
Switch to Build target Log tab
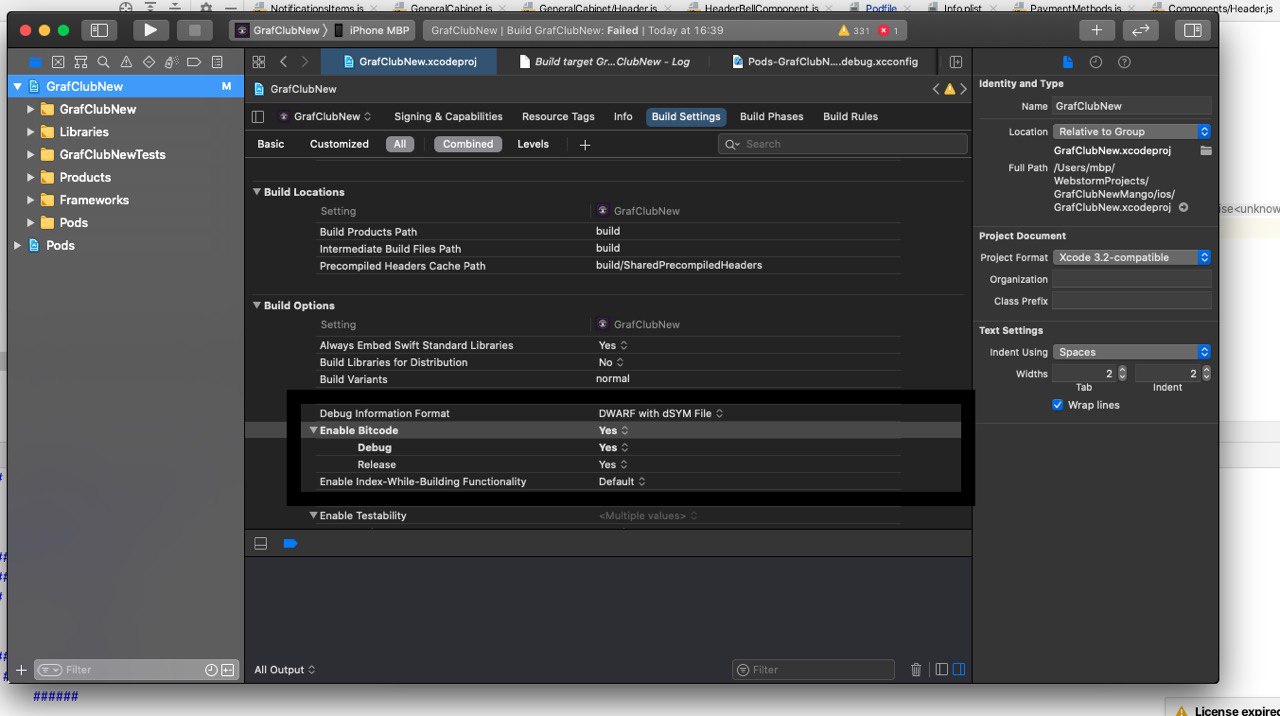coord(605,61)
